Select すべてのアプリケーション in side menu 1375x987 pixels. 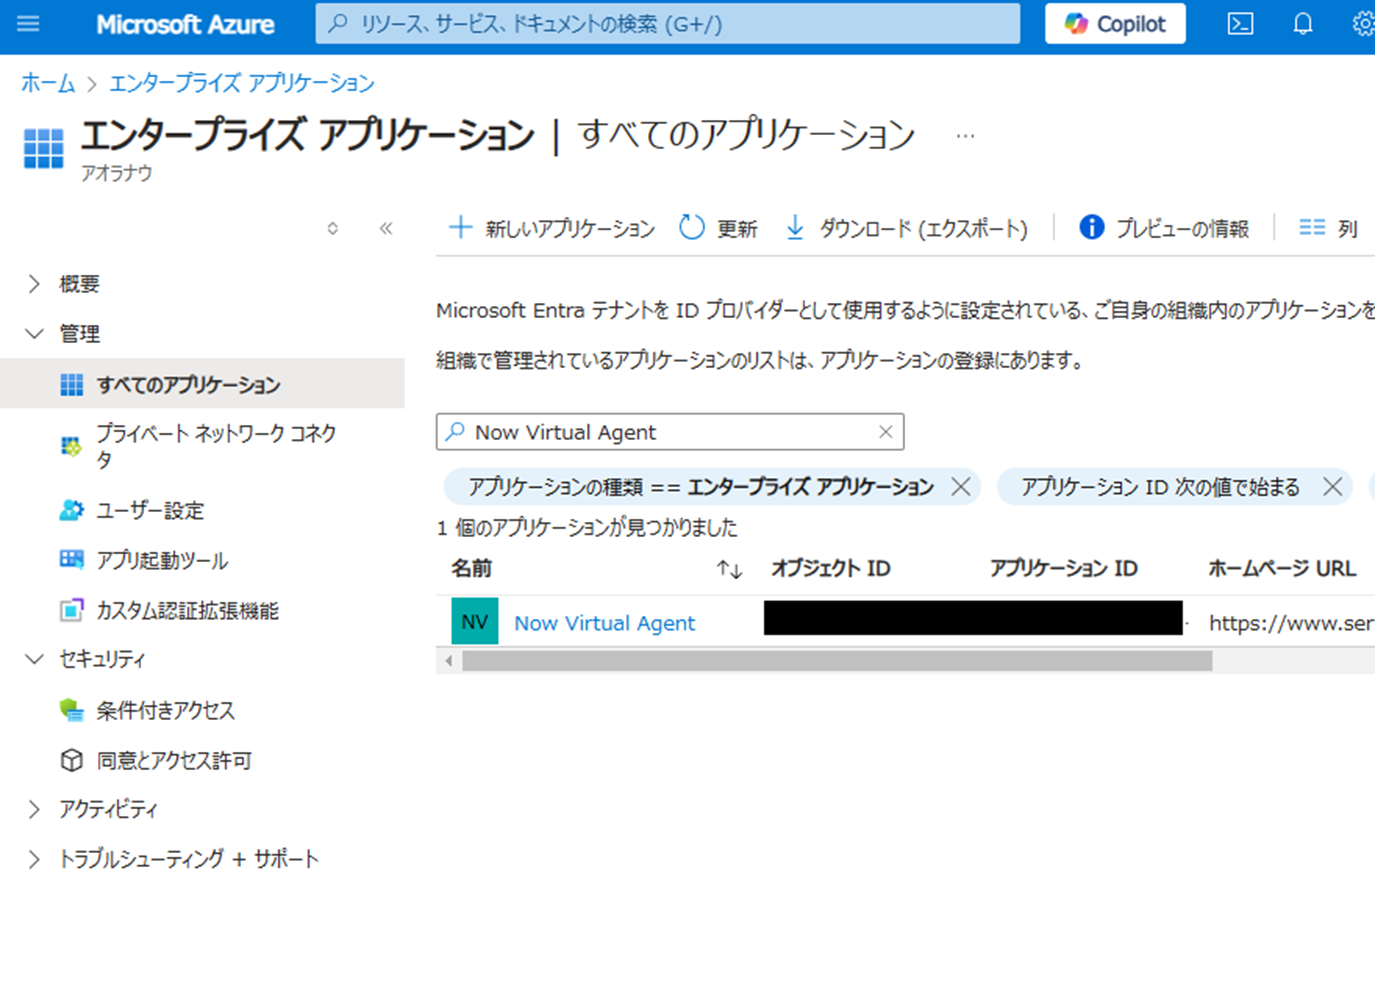click(x=202, y=384)
